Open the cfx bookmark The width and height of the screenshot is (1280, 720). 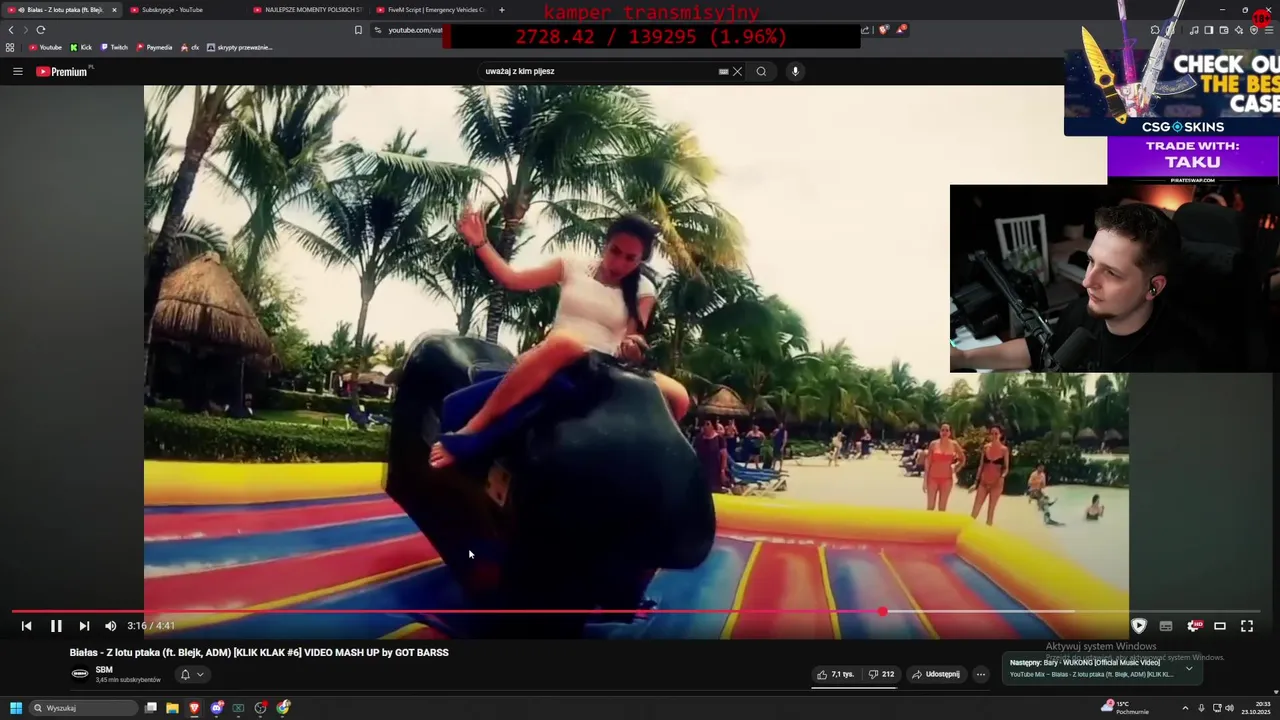[190, 47]
